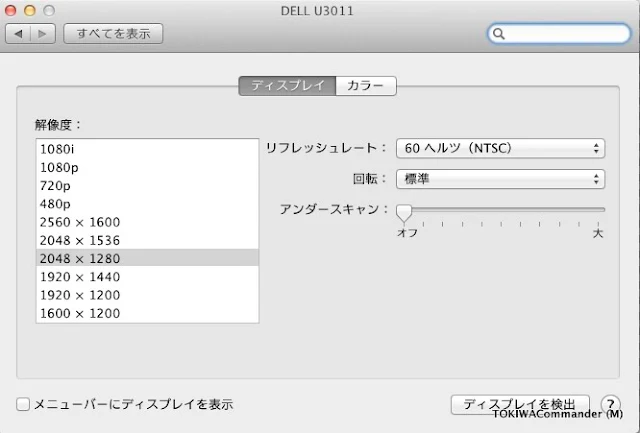The height and width of the screenshot is (433, 640).
Task: Select 1080i resolution
Action: coord(147,149)
